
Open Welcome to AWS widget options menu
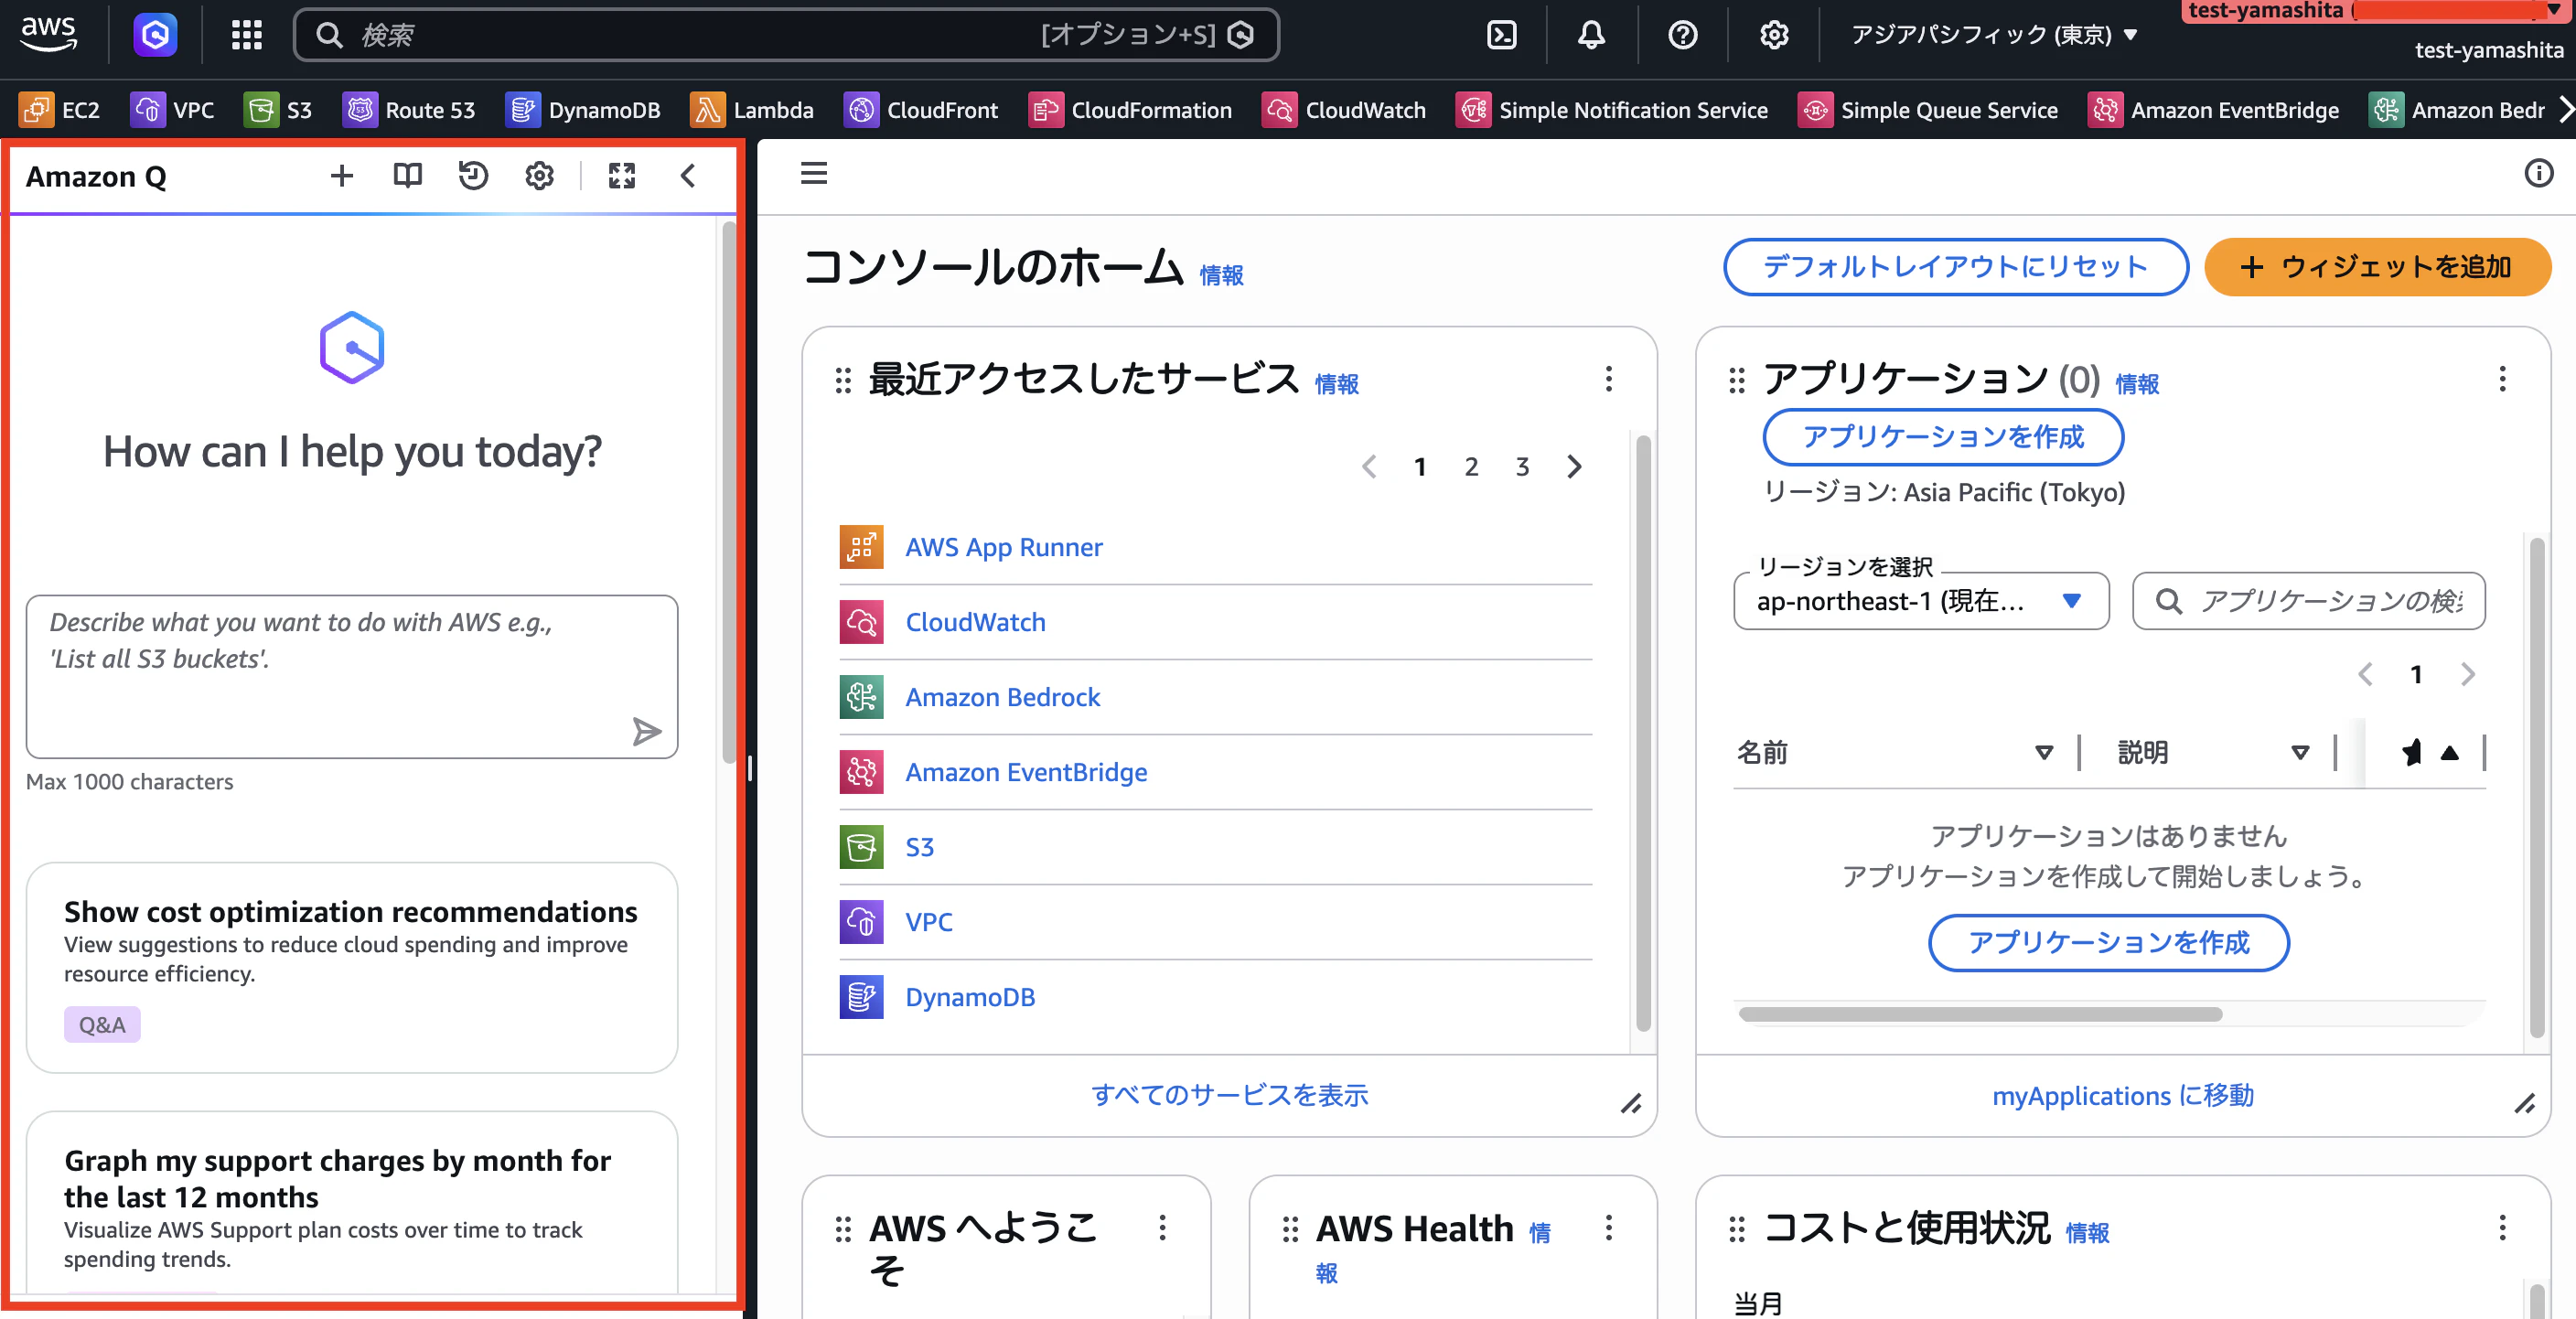coord(1162,1228)
